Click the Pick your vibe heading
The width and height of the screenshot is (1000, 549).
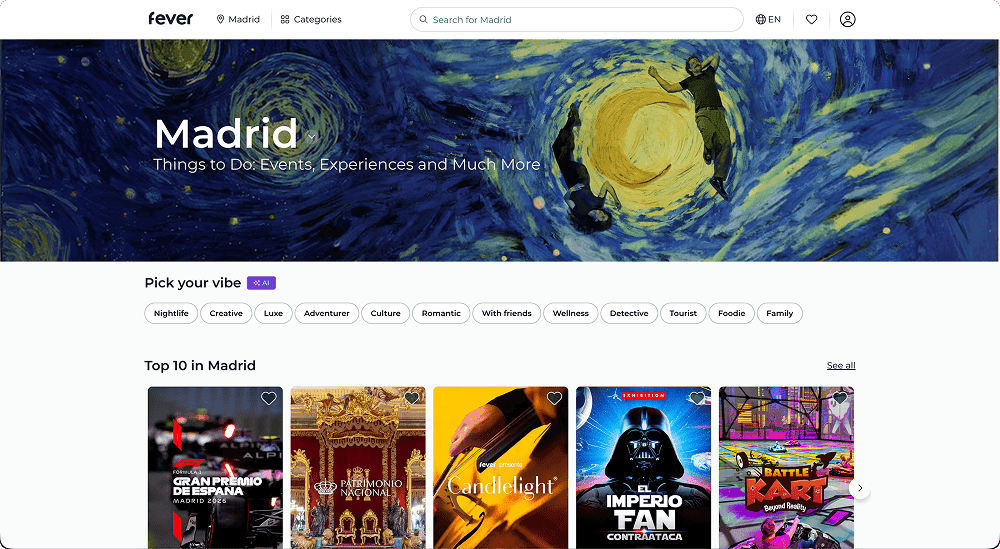(193, 283)
